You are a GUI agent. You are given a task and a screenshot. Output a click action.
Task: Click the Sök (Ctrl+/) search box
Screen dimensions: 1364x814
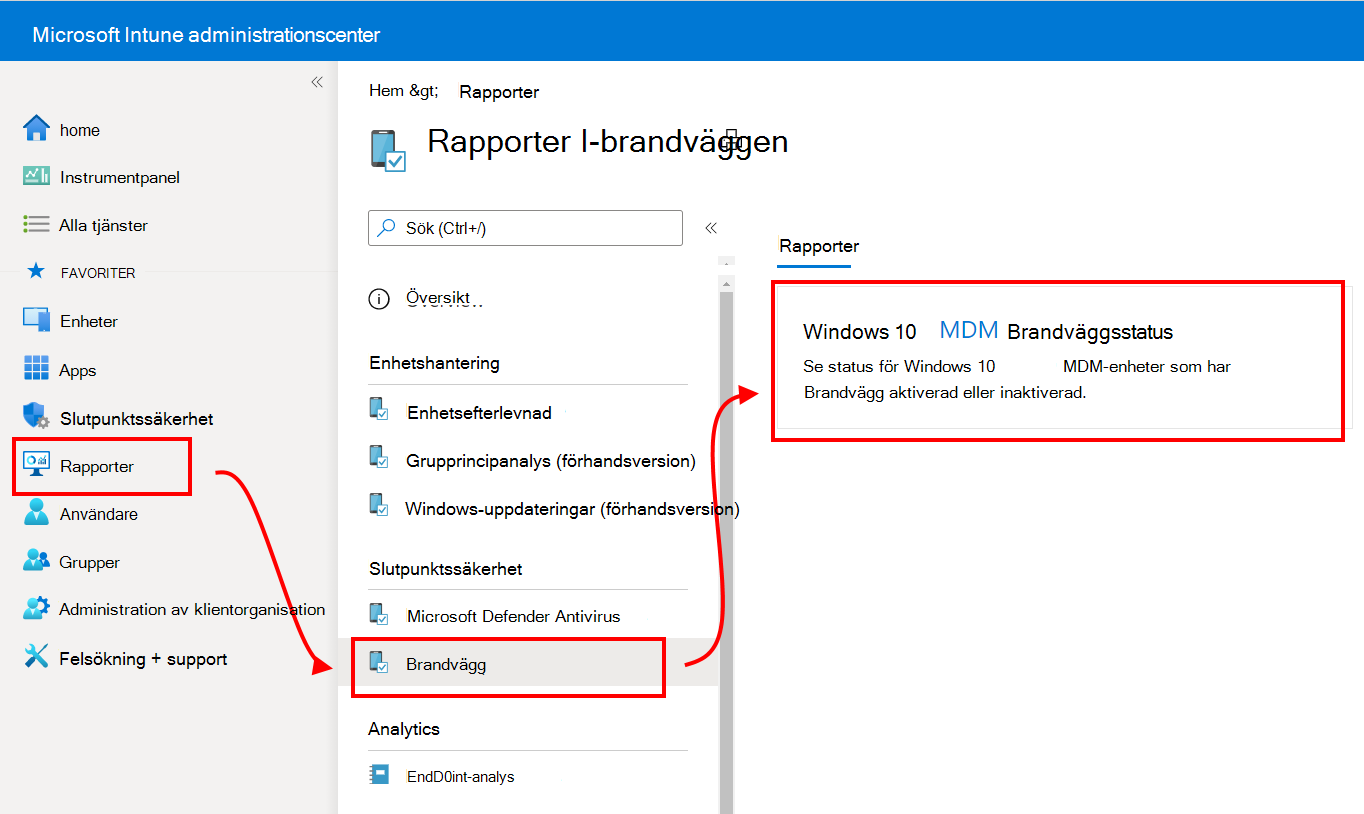pyautogui.click(x=525, y=228)
